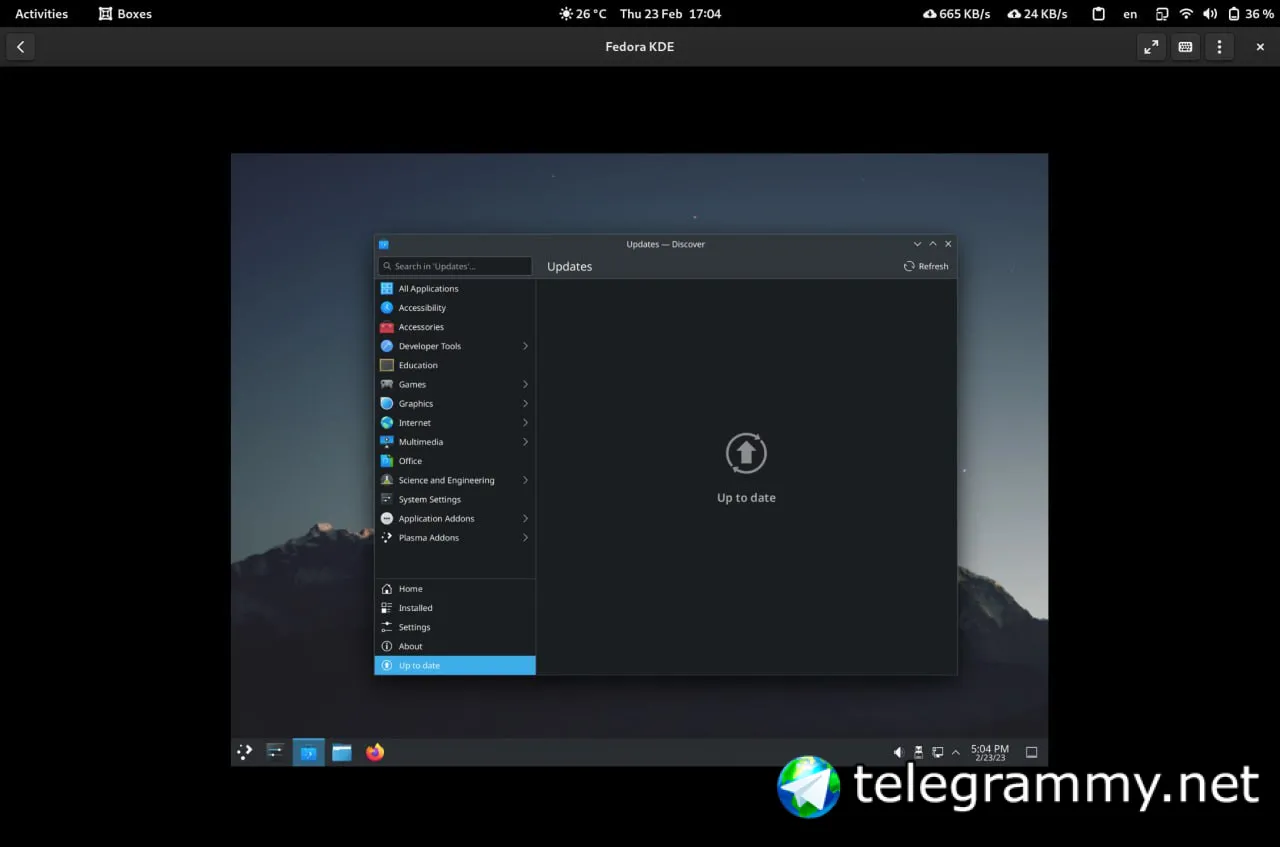
Task: Click the 26 °C weather indicator
Action: (583, 14)
